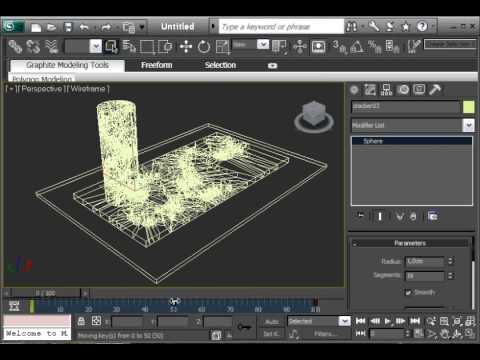Switch to the Freeform tab
This screenshot has width=480, height=360.
pyautogui.click(x=157, y=65)
